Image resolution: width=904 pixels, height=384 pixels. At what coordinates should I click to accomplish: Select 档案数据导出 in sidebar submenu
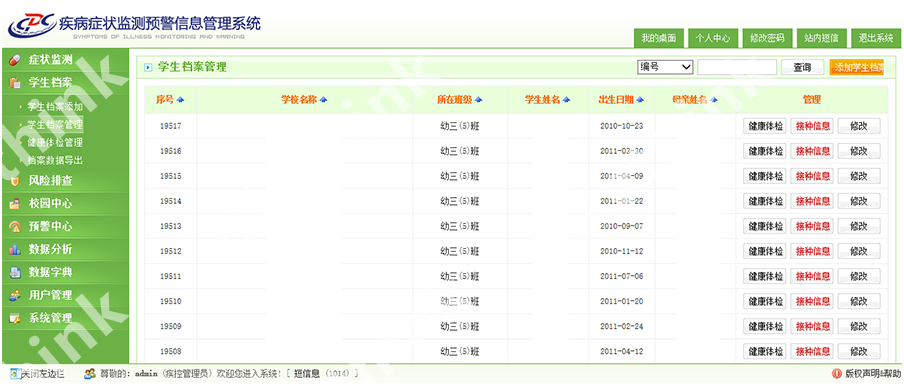coord(55,160)
